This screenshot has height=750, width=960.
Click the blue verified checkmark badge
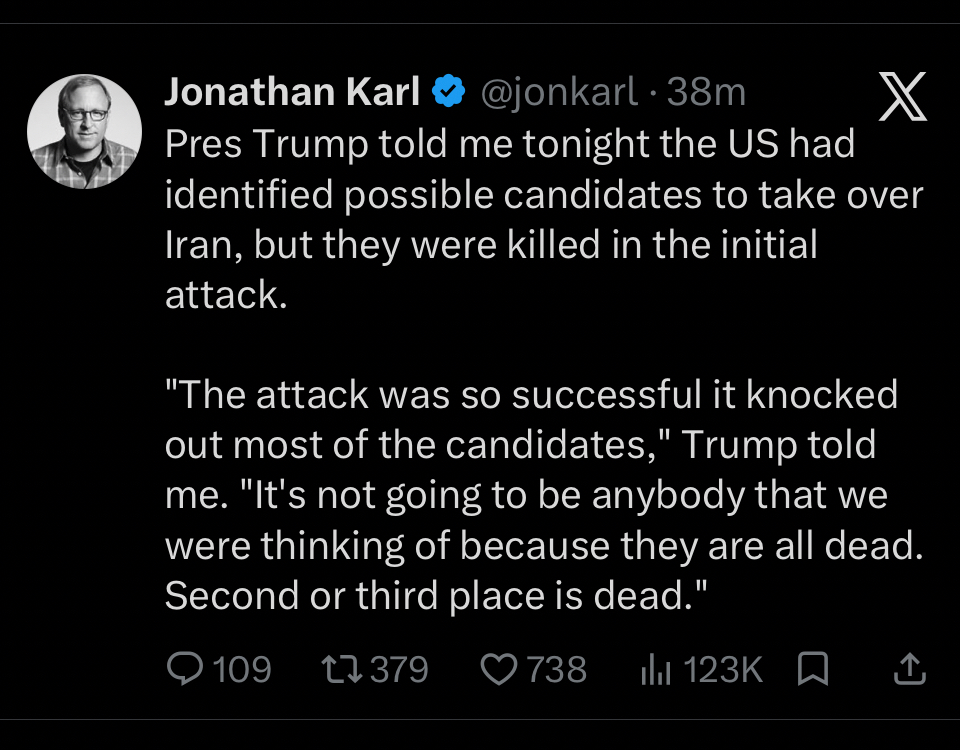tap(448, 92)
